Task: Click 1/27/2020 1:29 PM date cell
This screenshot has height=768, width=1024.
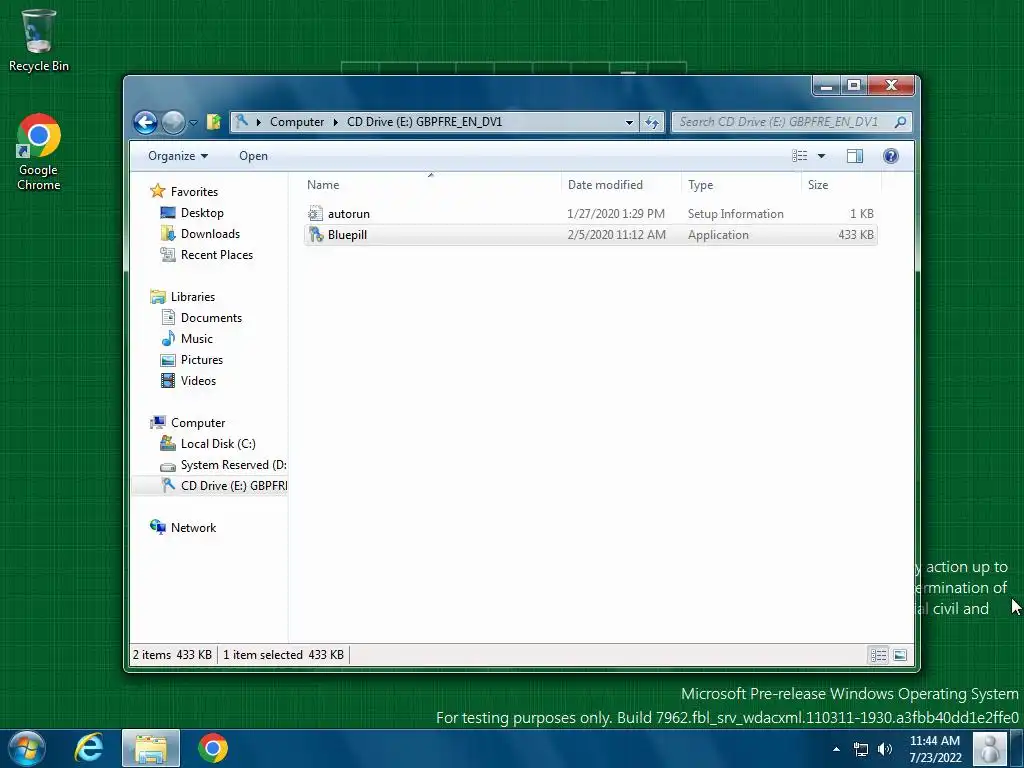Action: click(616, 214)
